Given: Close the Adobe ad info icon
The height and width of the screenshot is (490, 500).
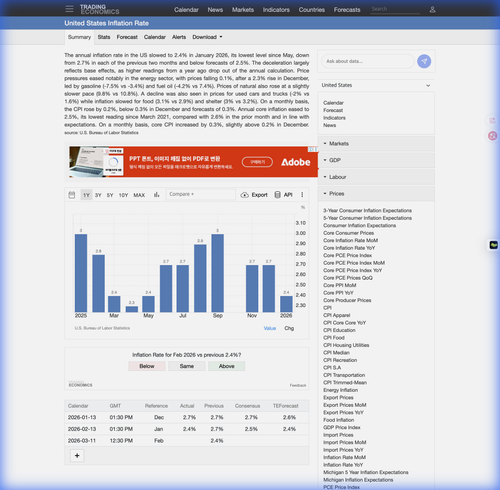Looking at the screenshot, I should coord(313,149).
